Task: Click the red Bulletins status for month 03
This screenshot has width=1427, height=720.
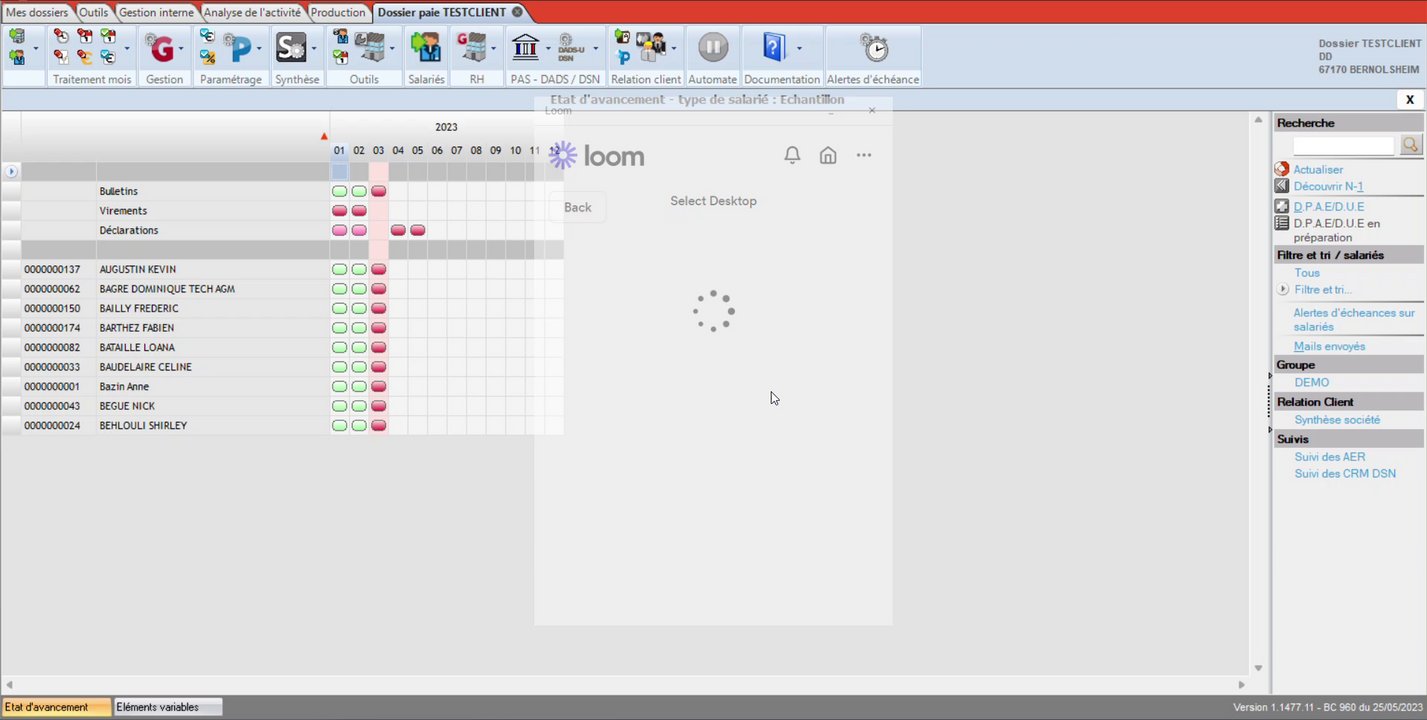Action: [378, 191]
